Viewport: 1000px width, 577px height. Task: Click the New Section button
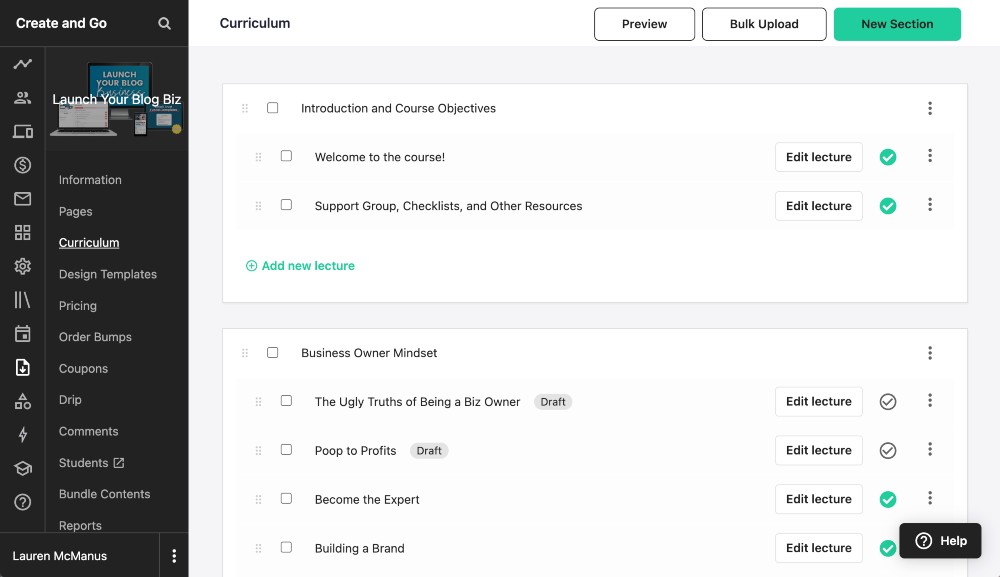897,22
